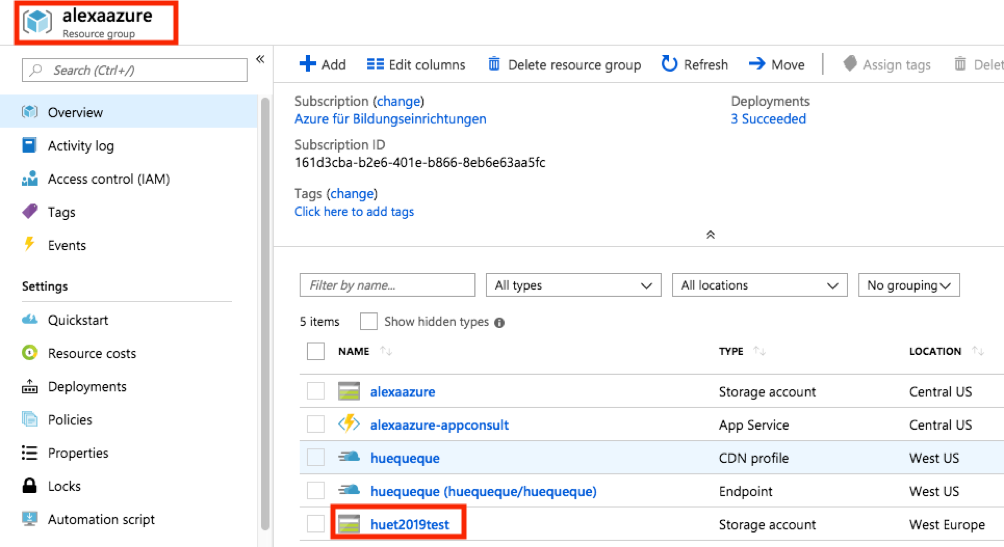Open the 3 Succeeded deployments link
This screenshot has width=1004, height=547.
[x=768, y=118]
